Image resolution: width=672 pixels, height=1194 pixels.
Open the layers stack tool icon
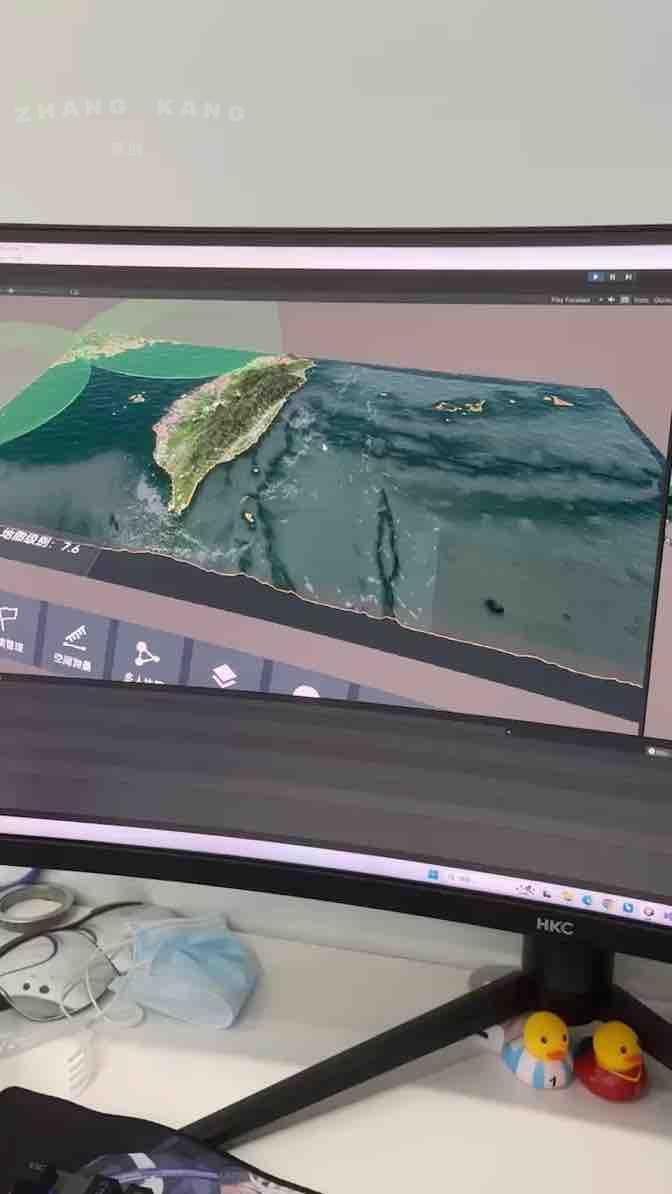pyautogui.click(x=223, y=675)
